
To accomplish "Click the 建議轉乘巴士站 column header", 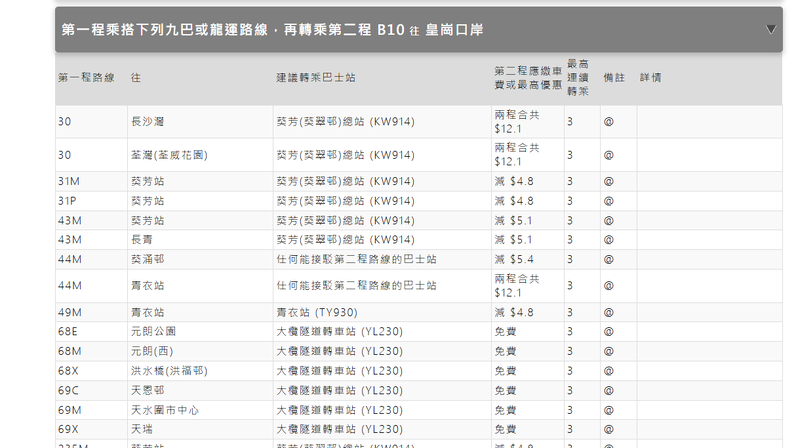I will click(316, 77).
